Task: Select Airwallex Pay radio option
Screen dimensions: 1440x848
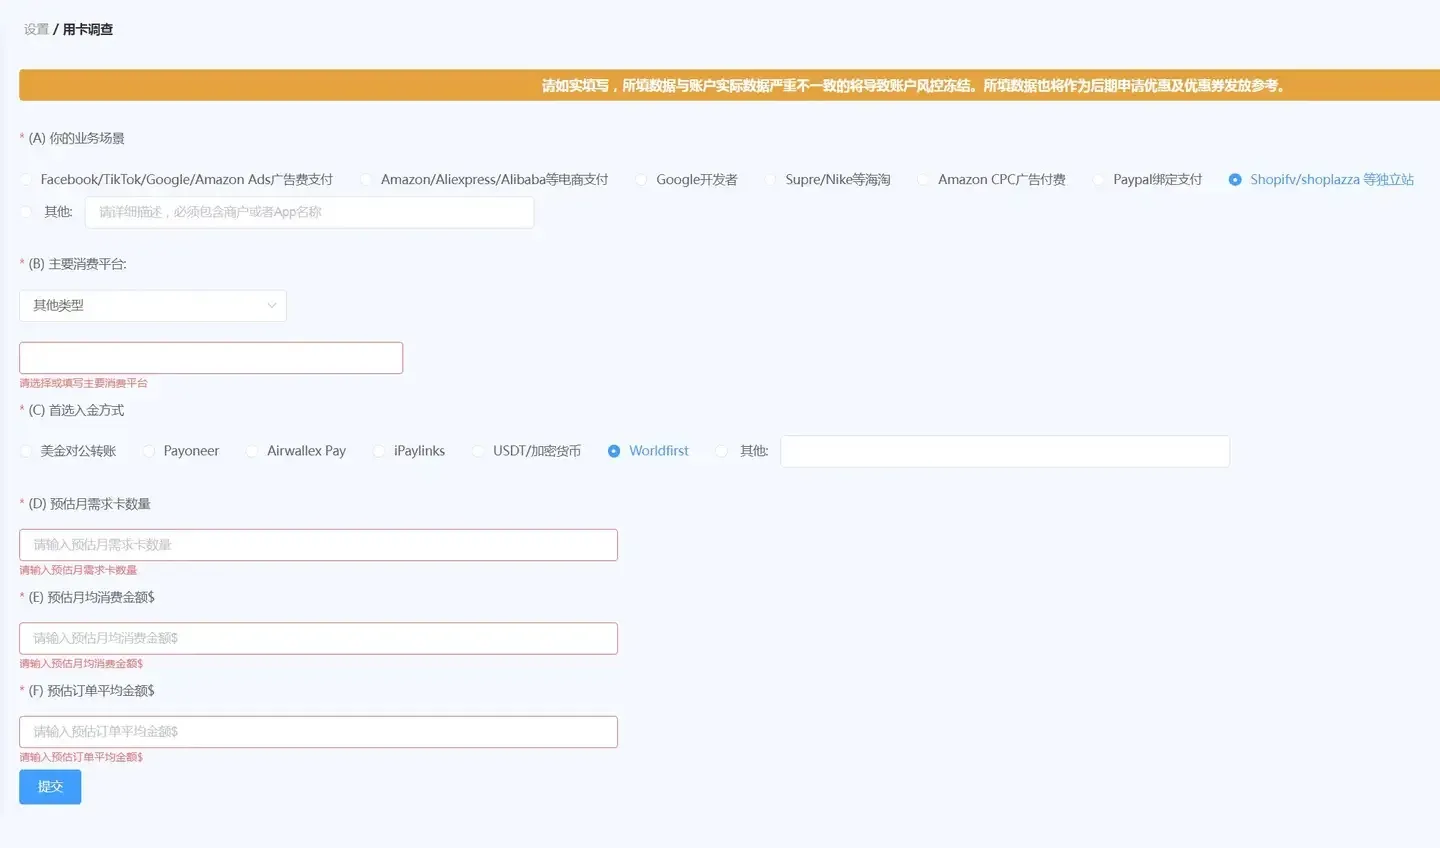Action: point(253,451)
